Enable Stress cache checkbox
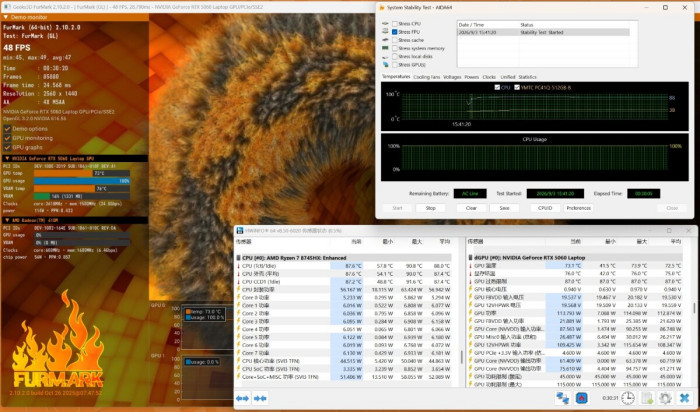Image resolution: width=700 pixels, height=412 pixels. point(395,40)
